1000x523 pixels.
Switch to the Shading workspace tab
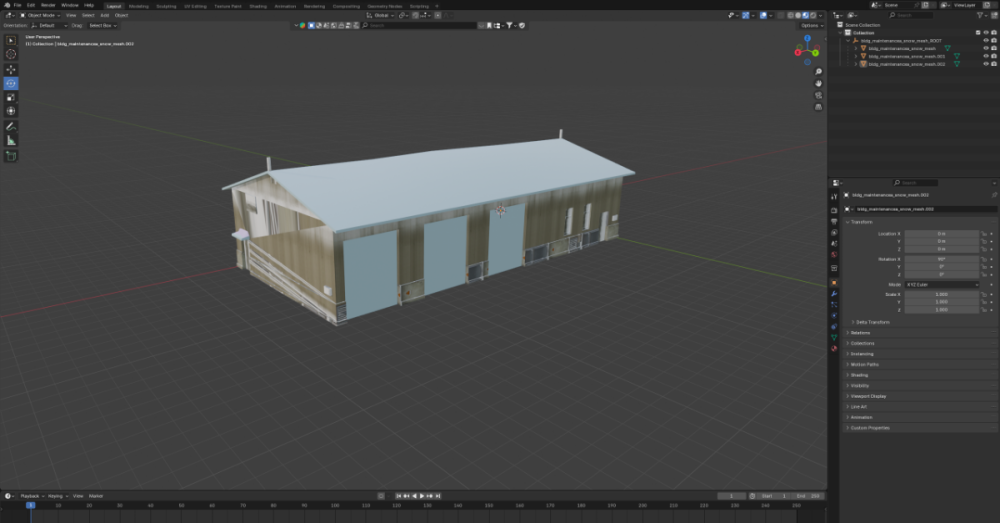[258, 5]
